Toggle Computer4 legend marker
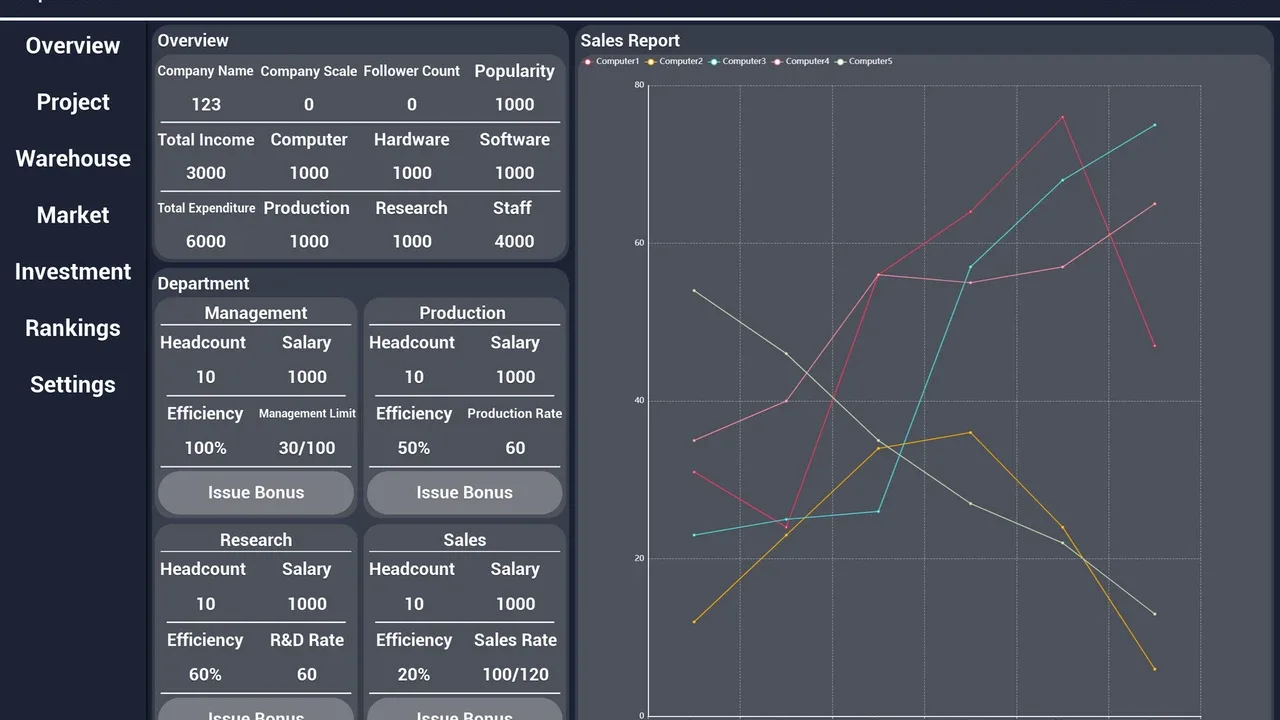The height and width of the screenshot is (720, 1280). 801,61
